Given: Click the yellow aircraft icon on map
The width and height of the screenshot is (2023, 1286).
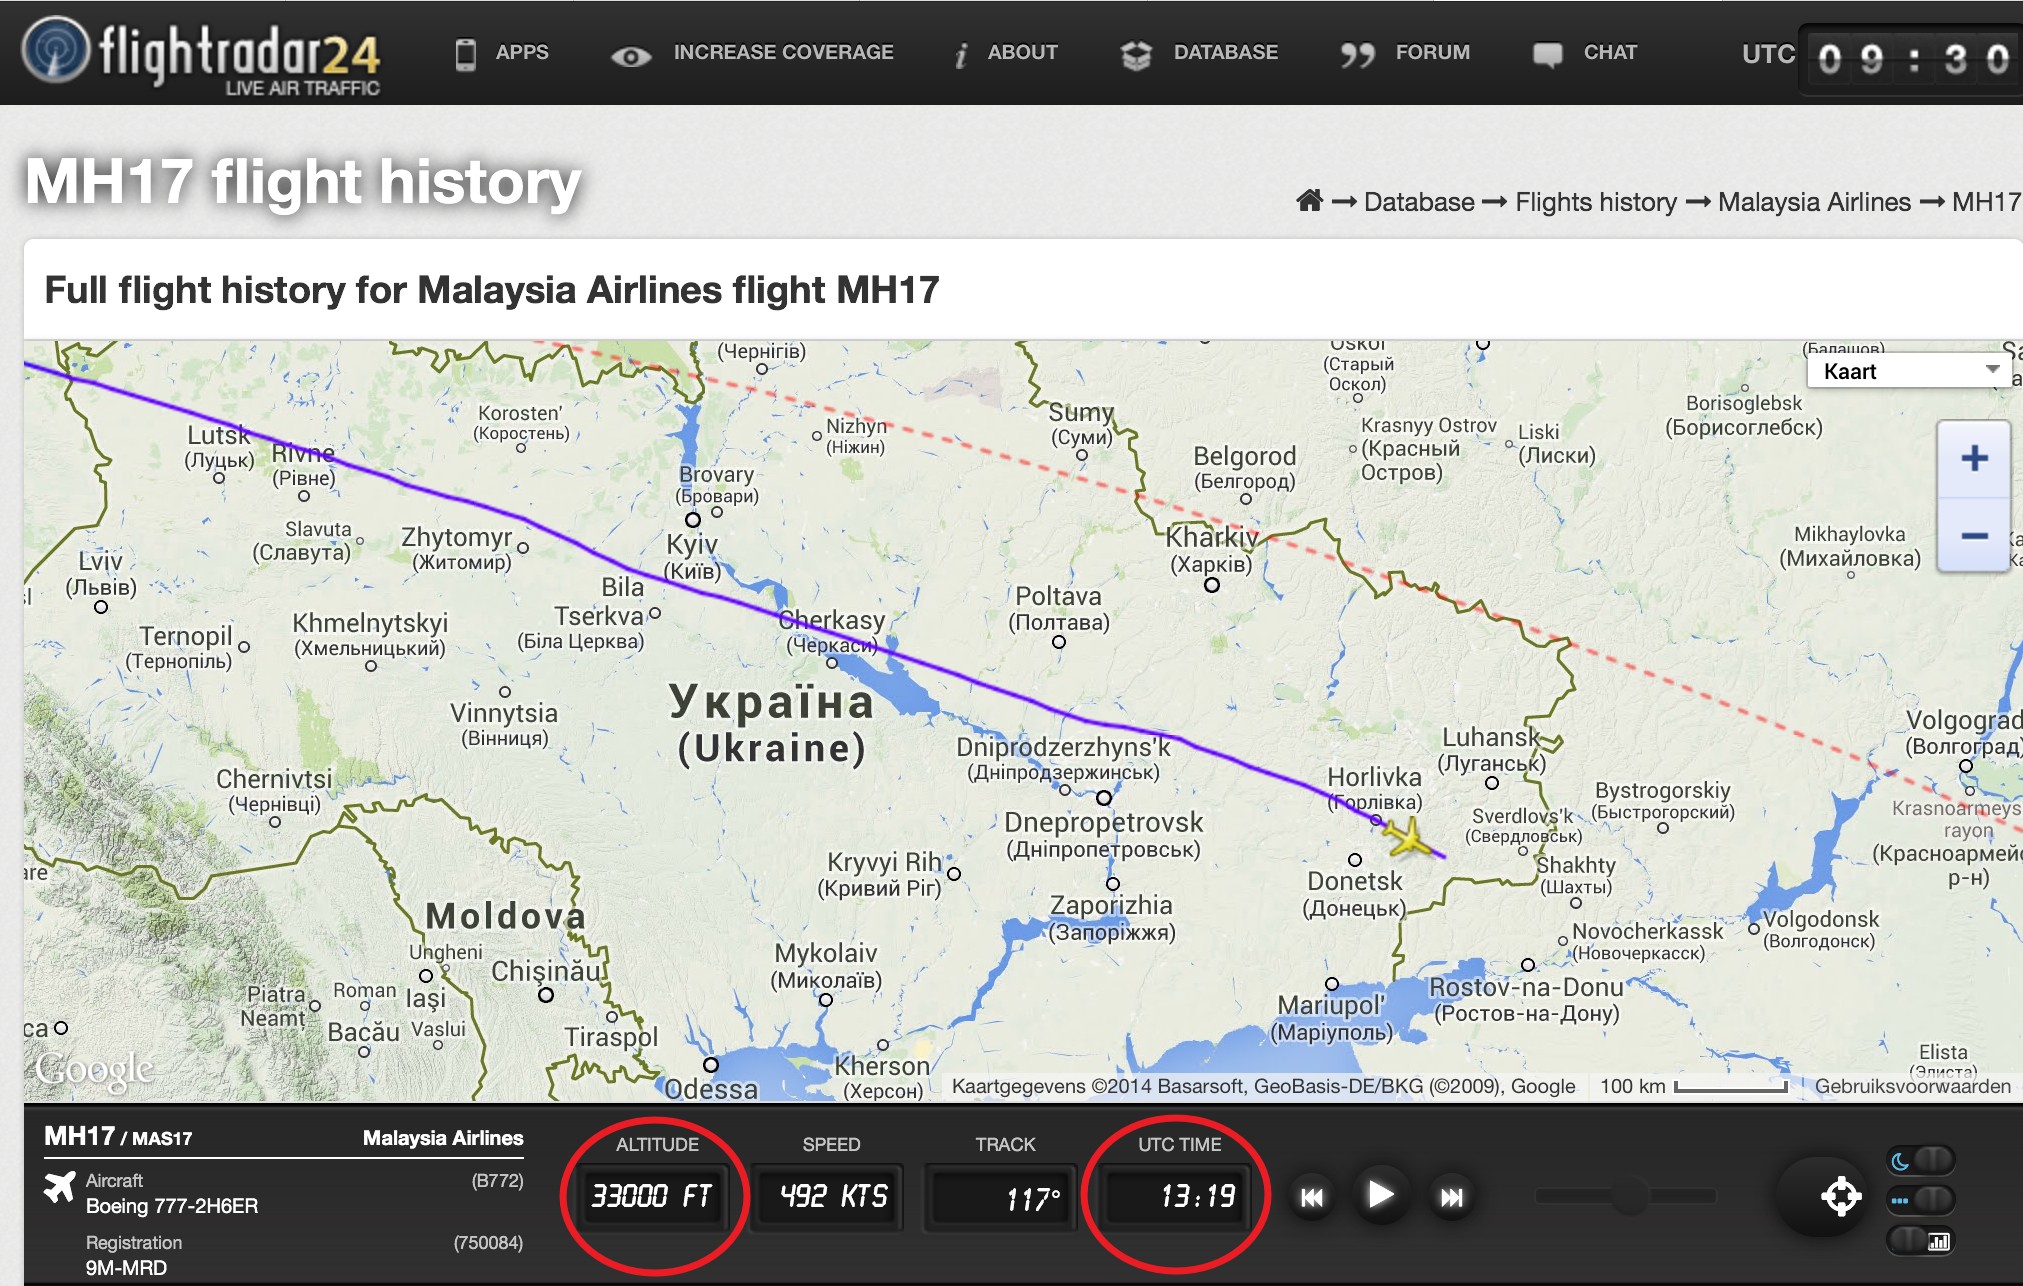Looking at the screenshot, I should click(1408, 837).
